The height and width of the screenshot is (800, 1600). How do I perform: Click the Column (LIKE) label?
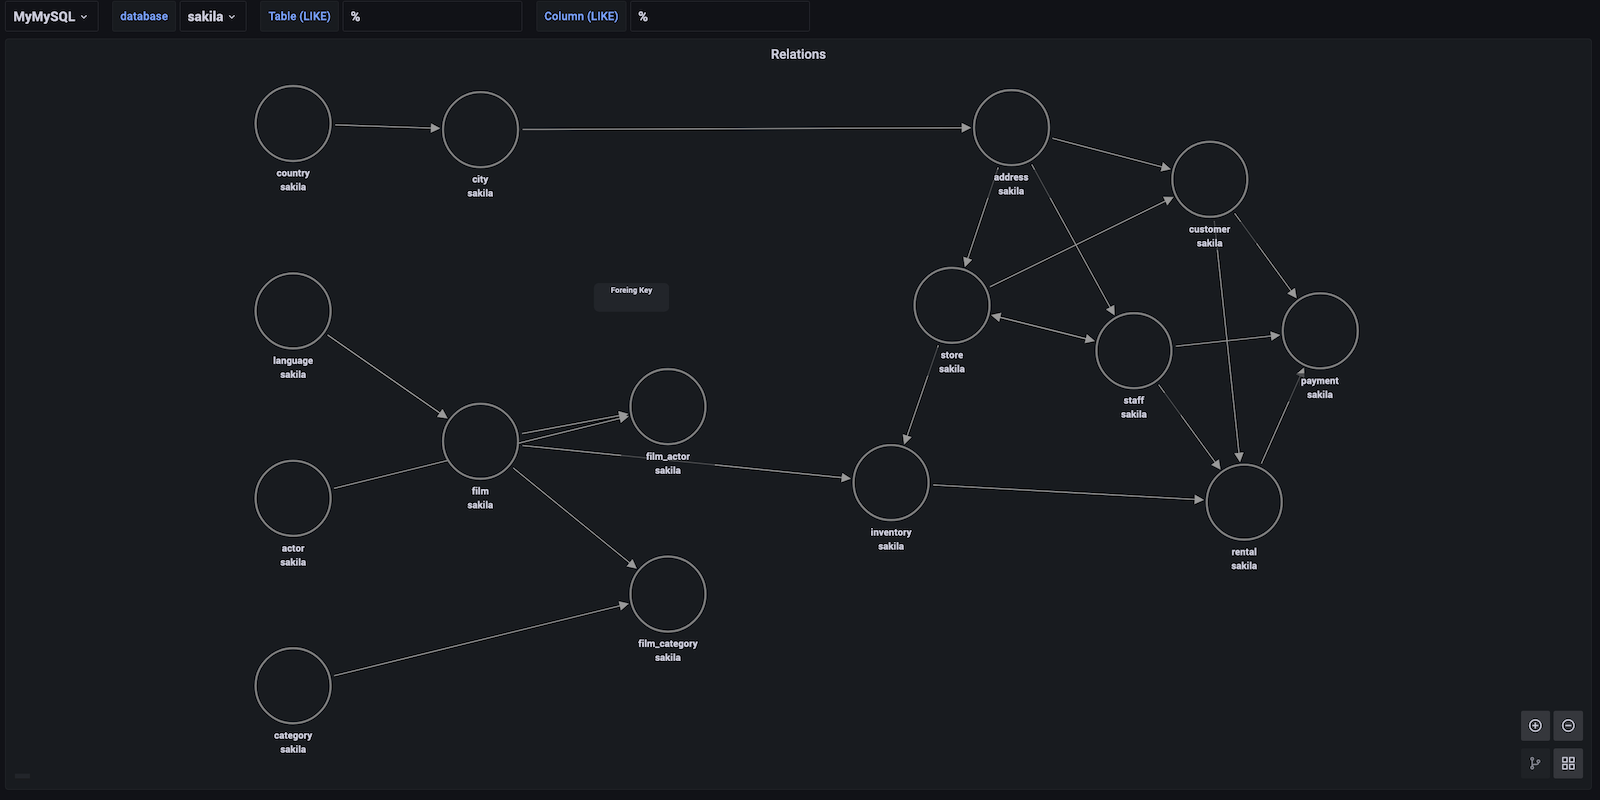[581, 16]
